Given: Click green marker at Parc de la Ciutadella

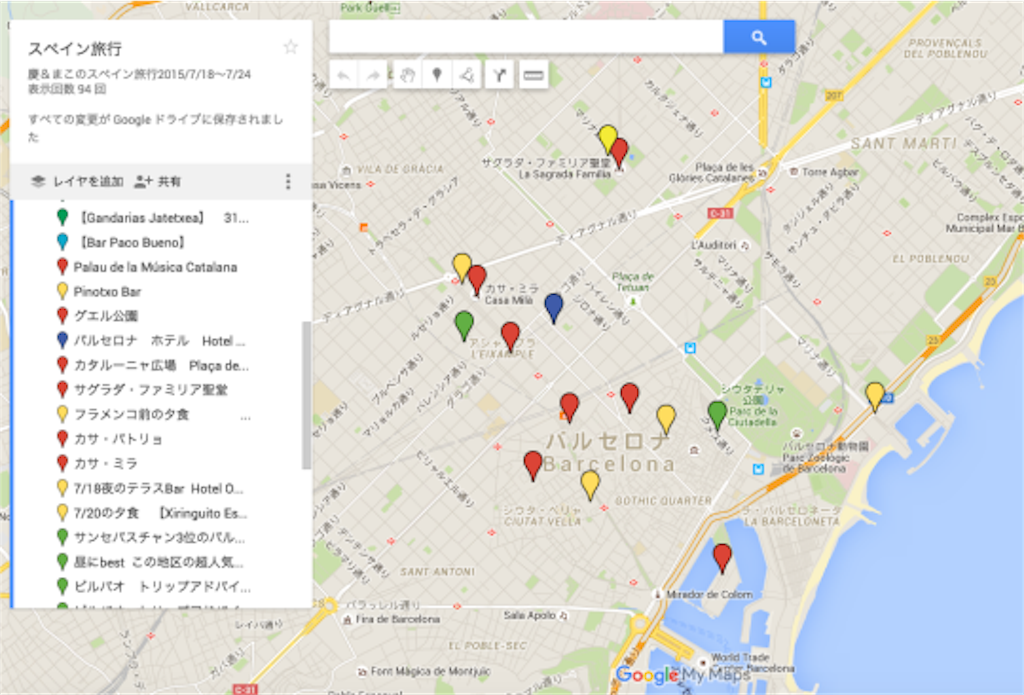Looking at the screenshot, I should pyautogui.click(x=718, y=415).
